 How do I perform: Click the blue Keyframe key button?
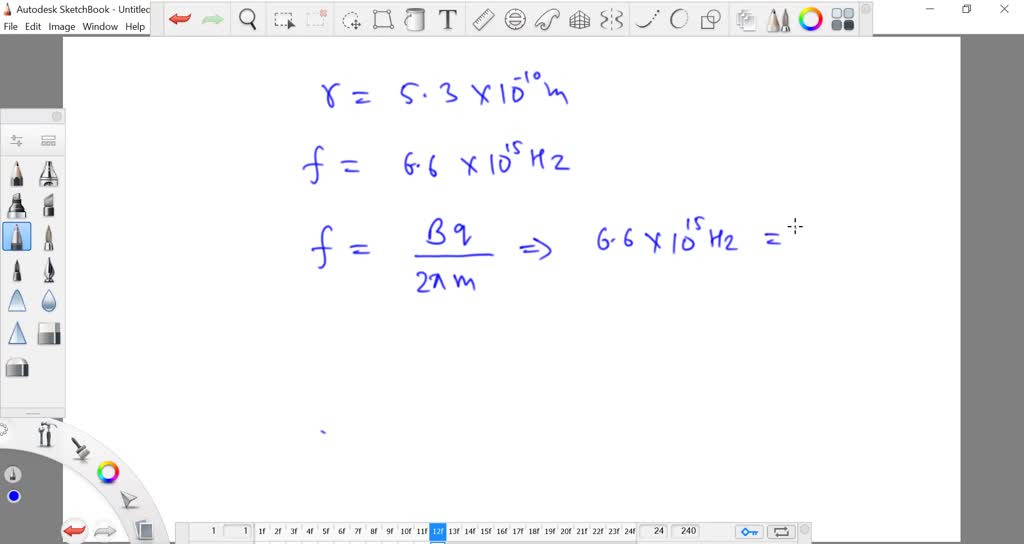(x=749, y=532)
